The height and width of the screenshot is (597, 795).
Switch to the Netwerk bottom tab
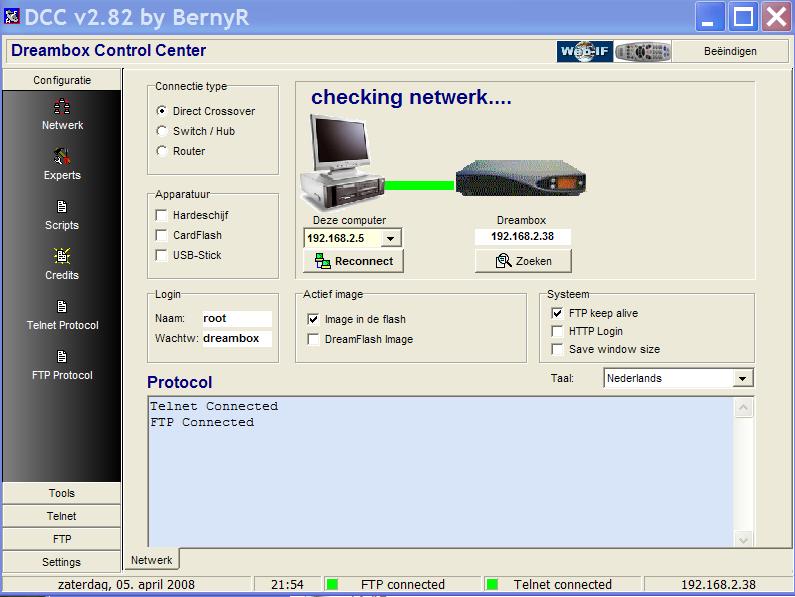click(x=152, y=560)
